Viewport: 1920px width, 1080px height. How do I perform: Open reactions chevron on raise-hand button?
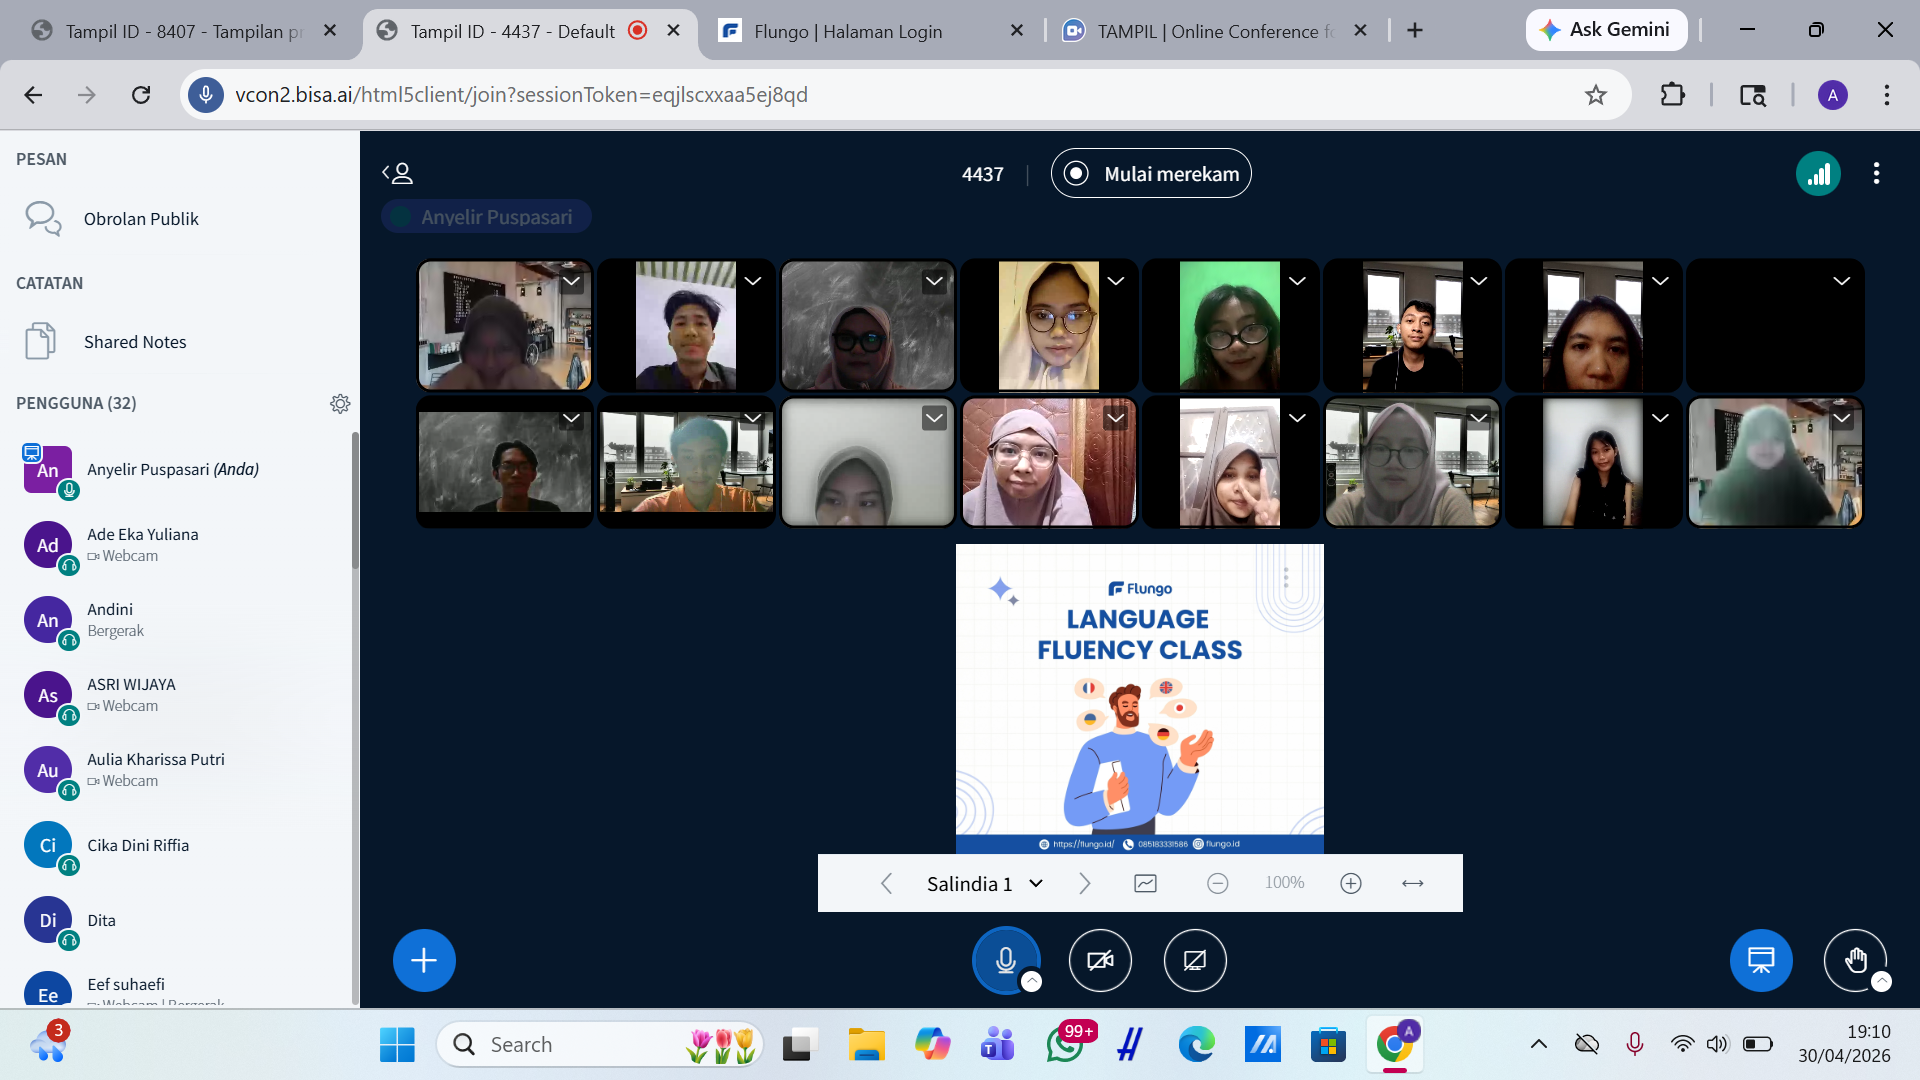click(x=1881, y=982)
